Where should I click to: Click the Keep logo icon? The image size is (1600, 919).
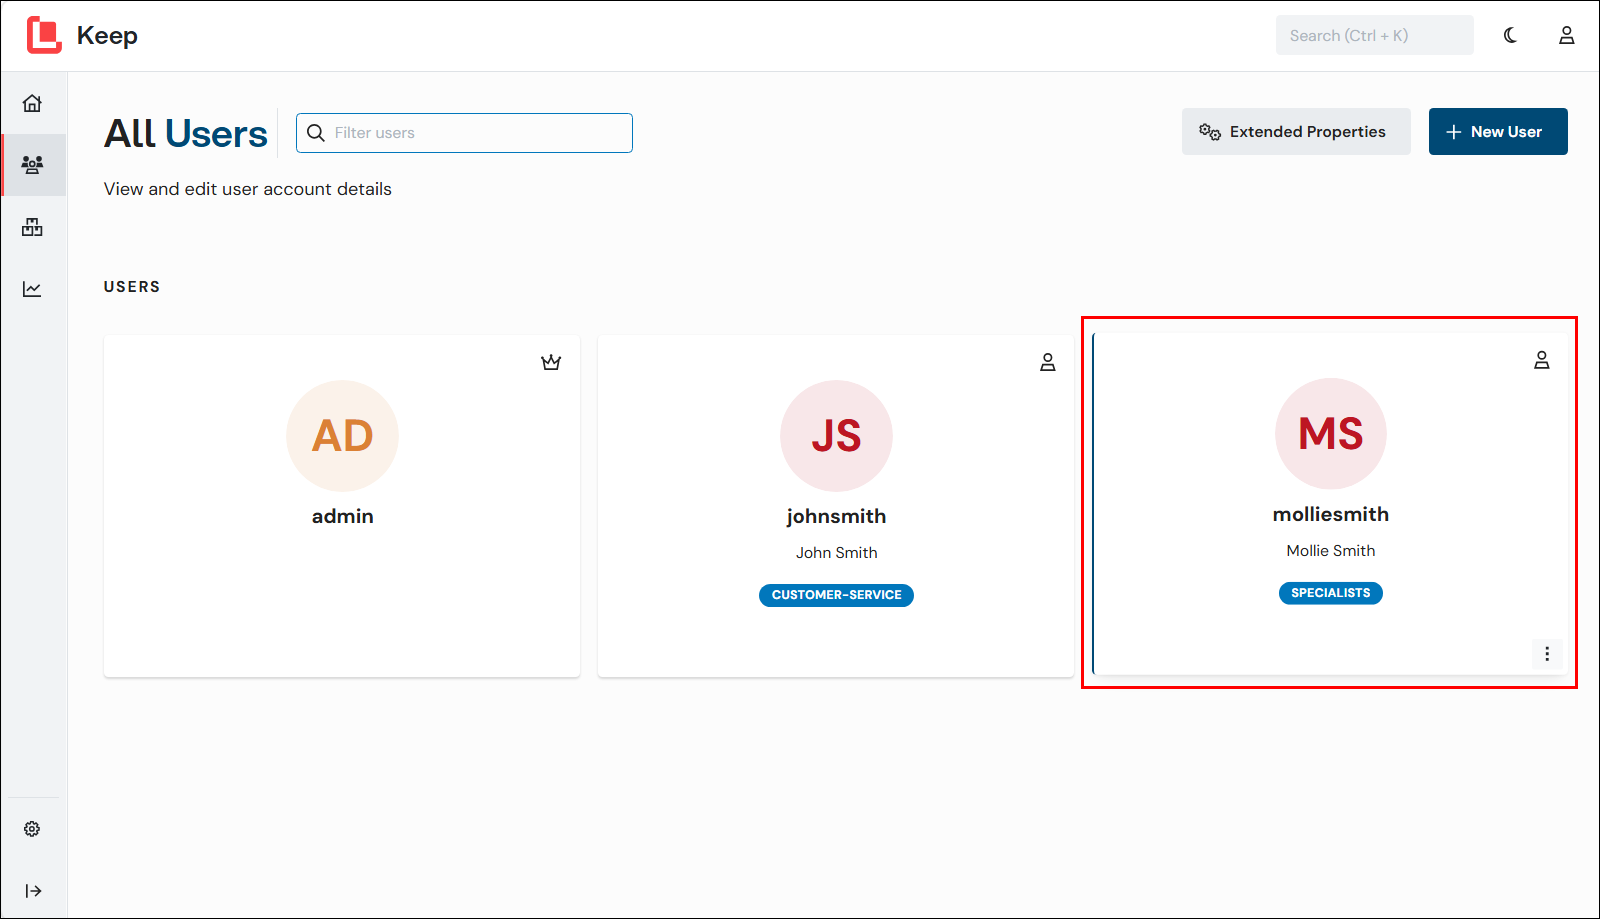44,35
